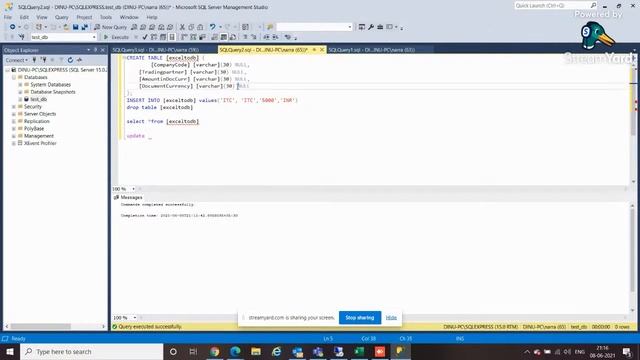Expand the Management folder node

(x=14, y=136)
